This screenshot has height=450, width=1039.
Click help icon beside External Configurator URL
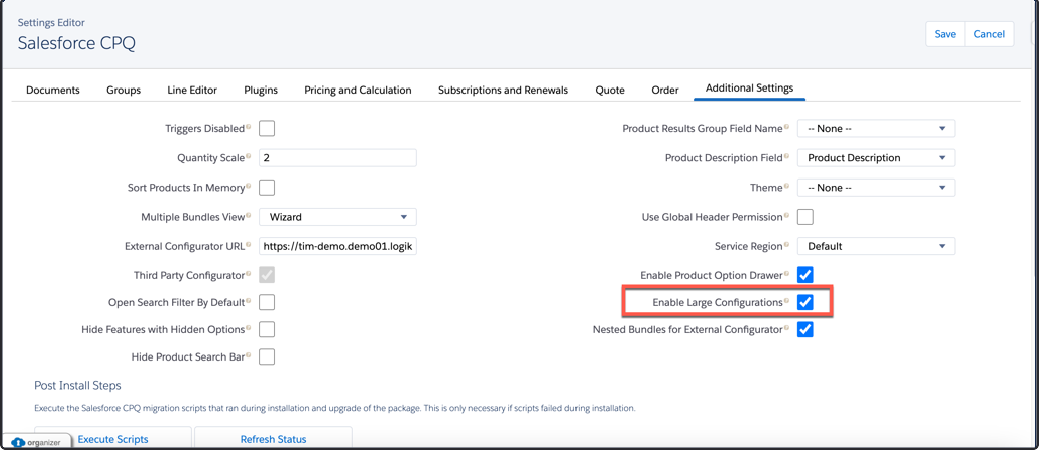248,244
